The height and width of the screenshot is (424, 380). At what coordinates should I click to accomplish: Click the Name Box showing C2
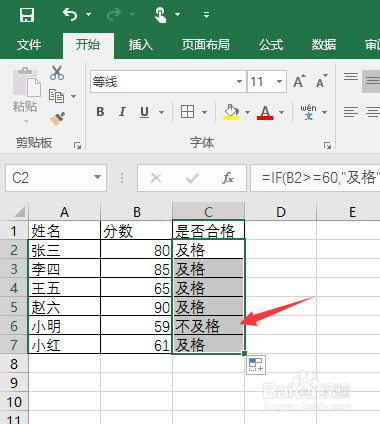(49, 178)
